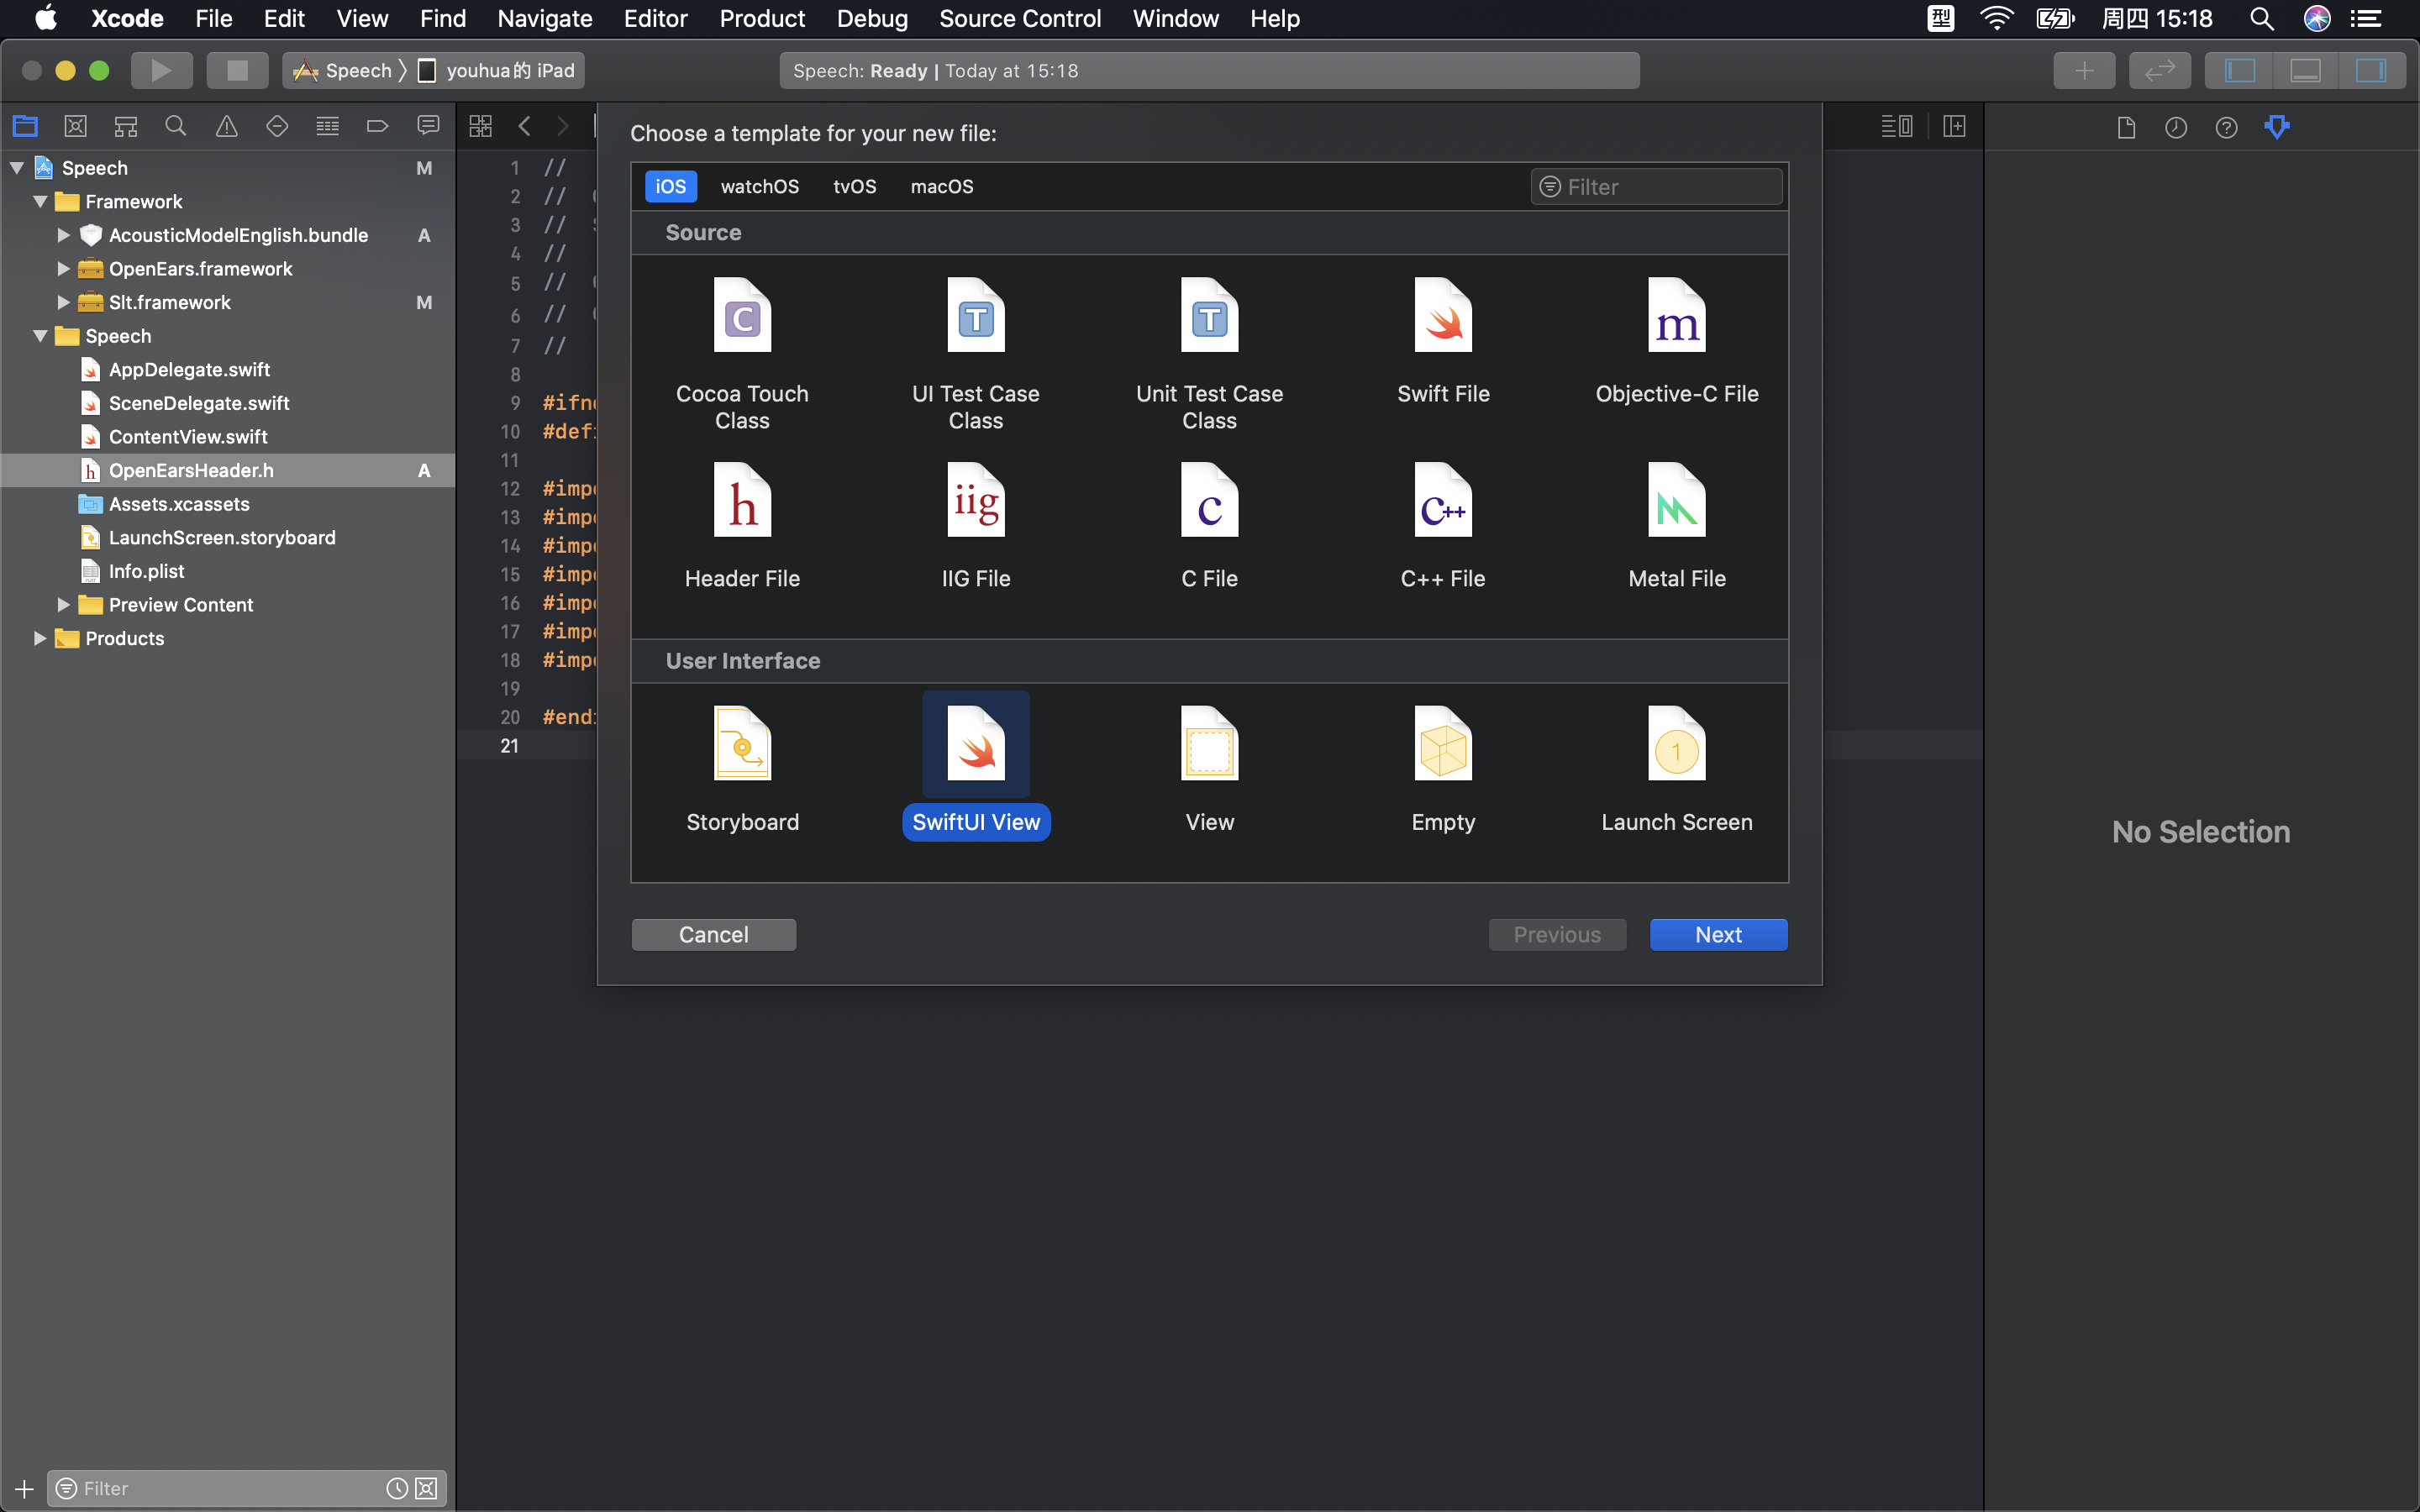
Task: Cancel the new file dialog
Action: click(x=714, y=934)
